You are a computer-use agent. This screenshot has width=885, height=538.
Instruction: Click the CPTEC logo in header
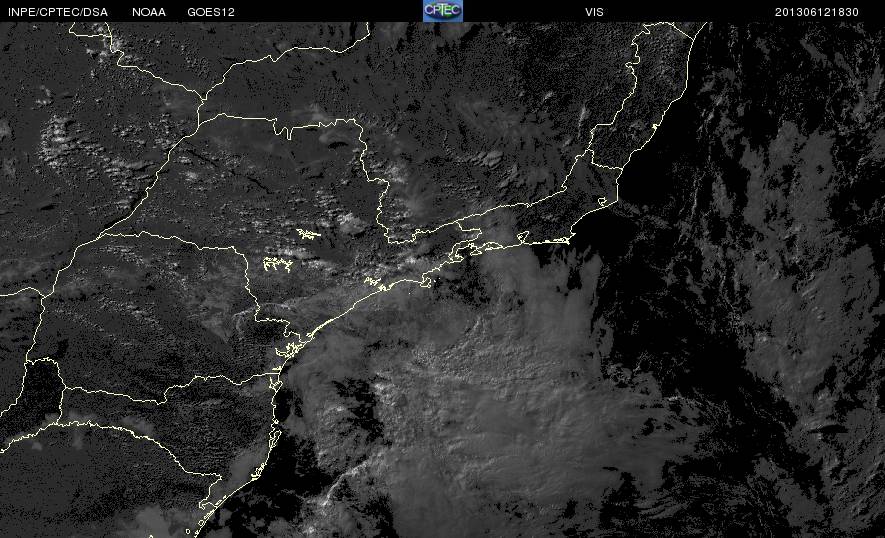(x=443, y=11)
